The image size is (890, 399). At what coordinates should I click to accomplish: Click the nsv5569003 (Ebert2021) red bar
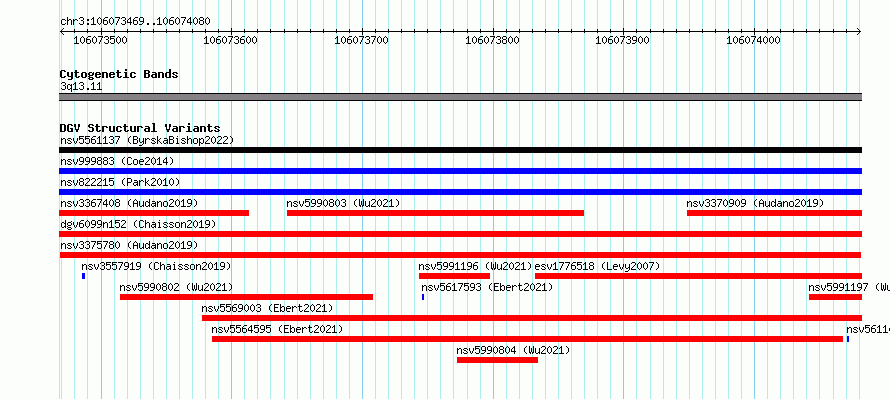pos(532,318)
